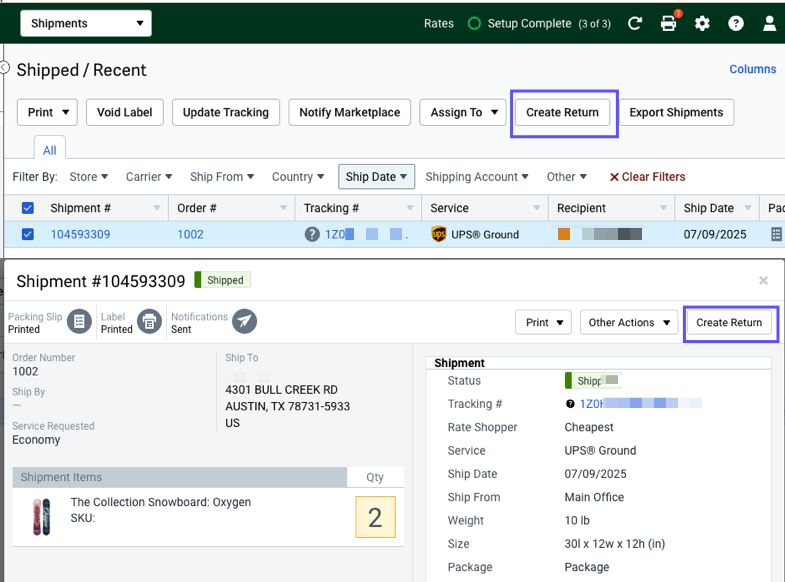
Task: Click the Notifications sent paper-plane icon
Action: [x=244, y=322]
